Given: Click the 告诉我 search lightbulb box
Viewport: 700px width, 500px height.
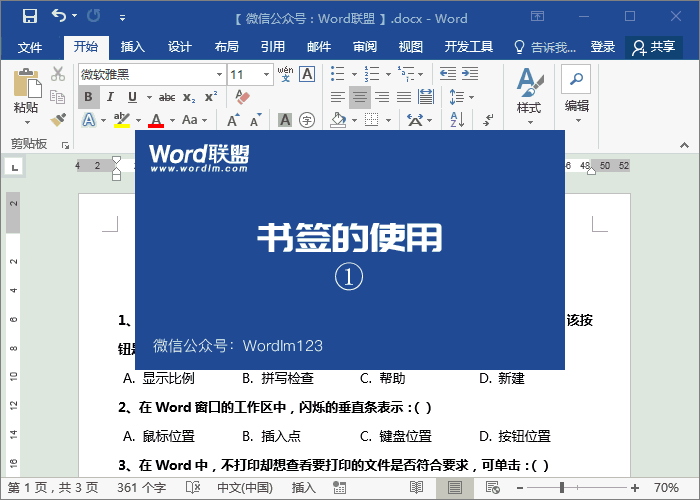Looking at the screenshot, I should pyautogui.click(x=545, y=47).
